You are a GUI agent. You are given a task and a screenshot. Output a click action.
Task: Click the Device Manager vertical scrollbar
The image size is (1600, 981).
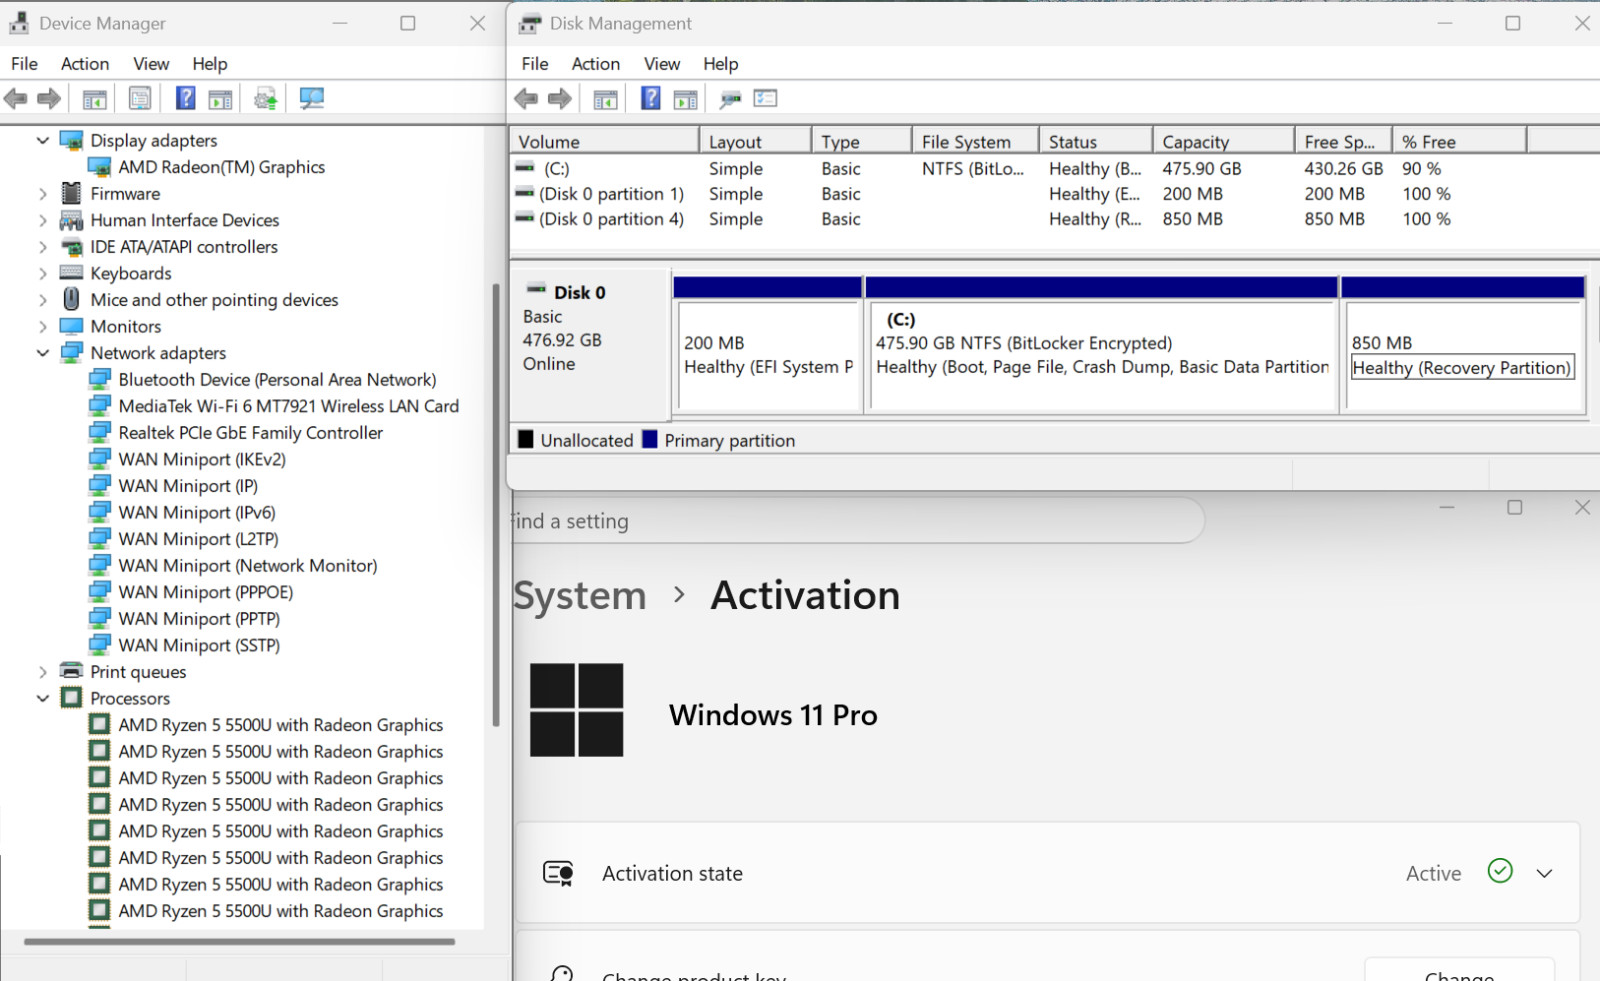(495, 505)
